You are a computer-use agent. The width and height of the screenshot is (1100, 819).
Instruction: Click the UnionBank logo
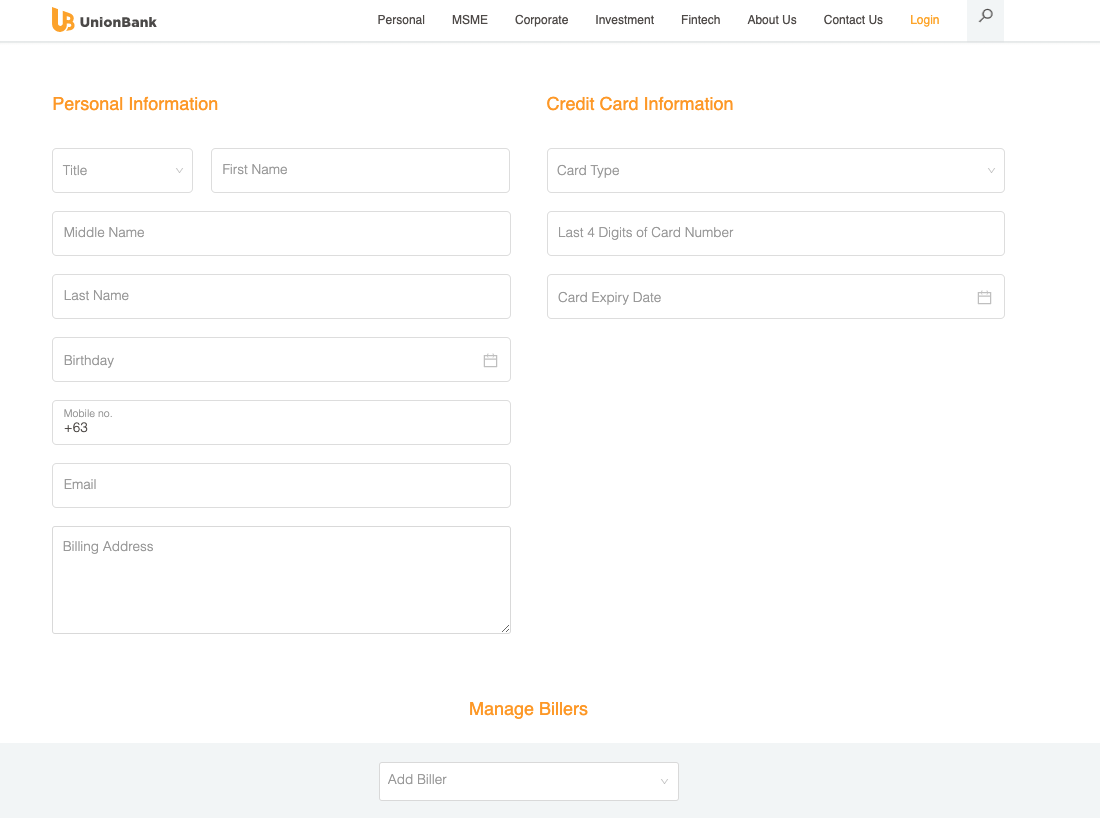click(104, 20)
